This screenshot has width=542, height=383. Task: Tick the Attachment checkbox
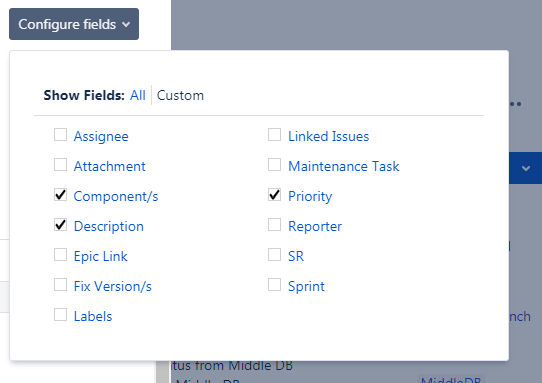60,165
